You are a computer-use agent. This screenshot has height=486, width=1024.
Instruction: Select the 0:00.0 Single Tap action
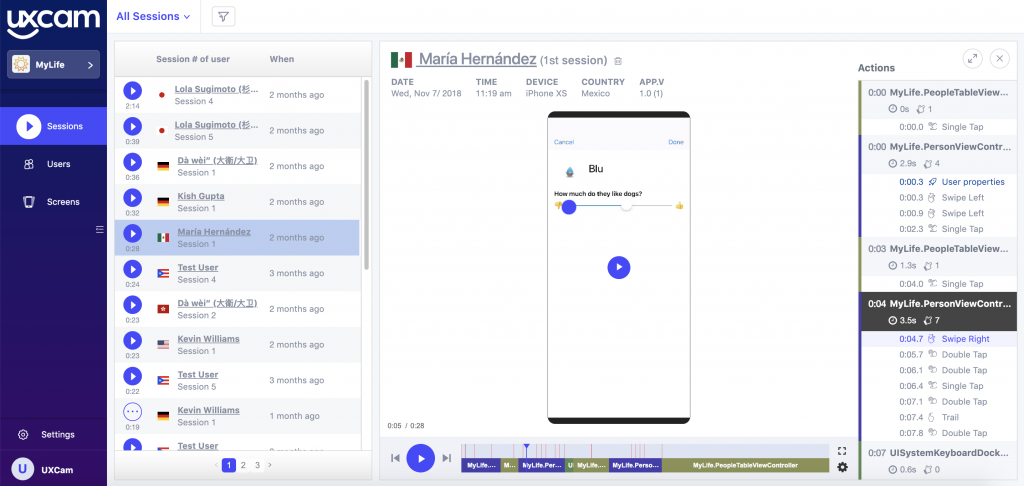938,127
